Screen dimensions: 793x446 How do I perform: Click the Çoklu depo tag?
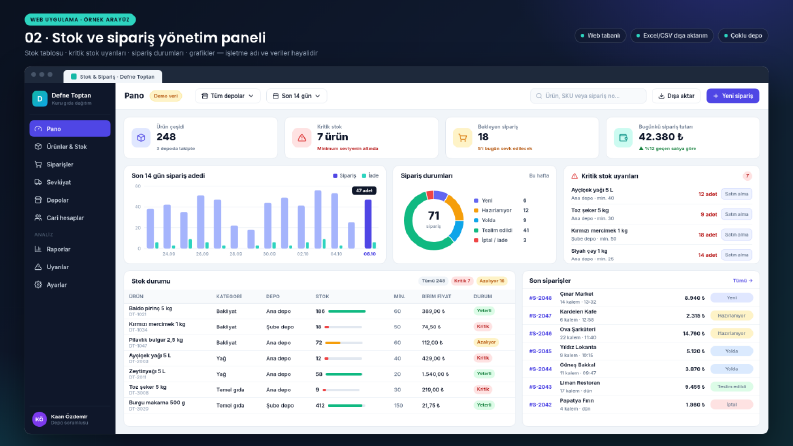(743, 35)
